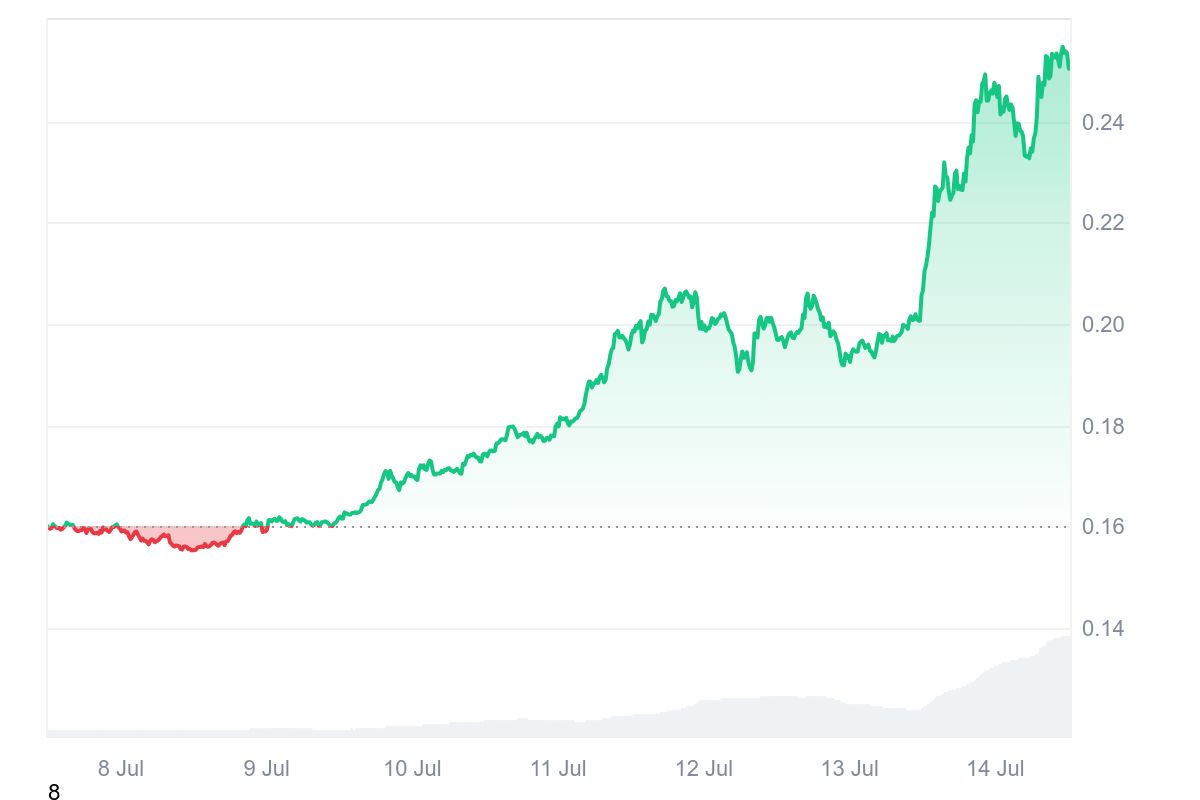The width and height of the screenshot is (1200, 800).
Task: Click the 9 Jul date label
Action: pyautogui.click(x=267, y=769)
